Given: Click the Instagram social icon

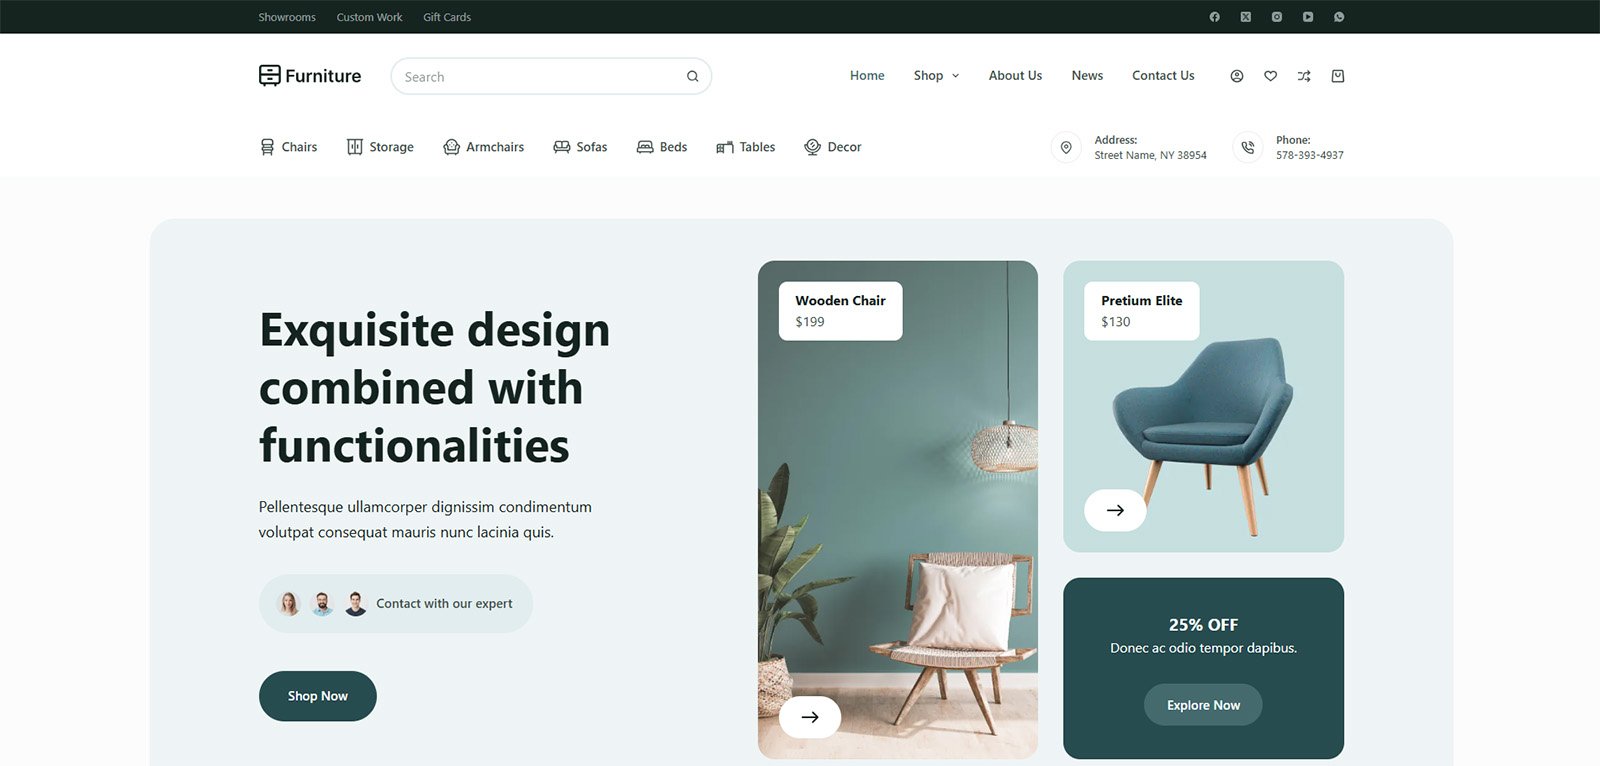Looking at the screenshot, I should click(1277, 17).
